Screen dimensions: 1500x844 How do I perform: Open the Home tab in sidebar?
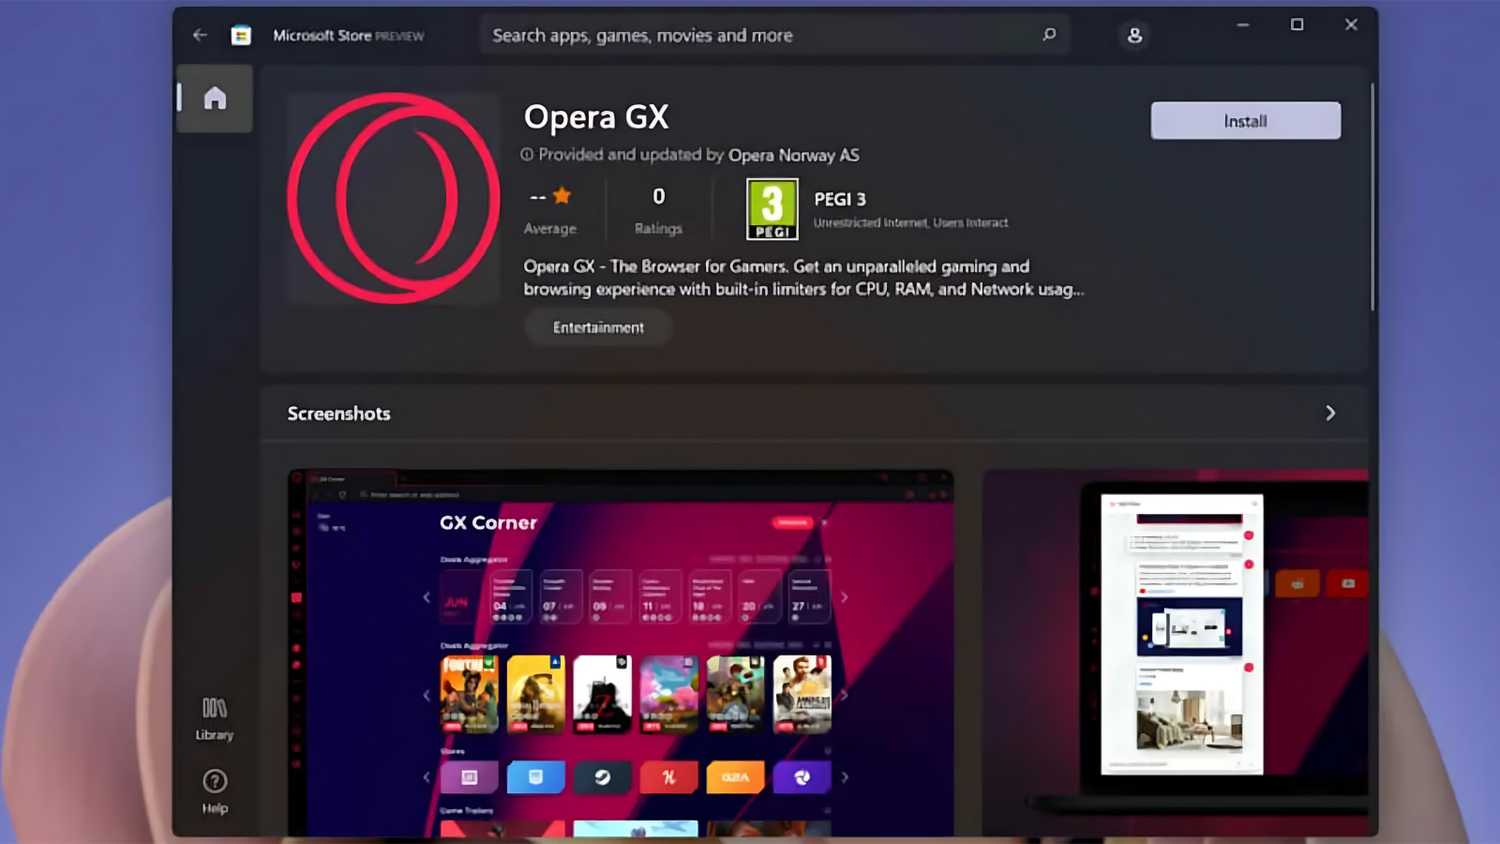pos(215,98)
